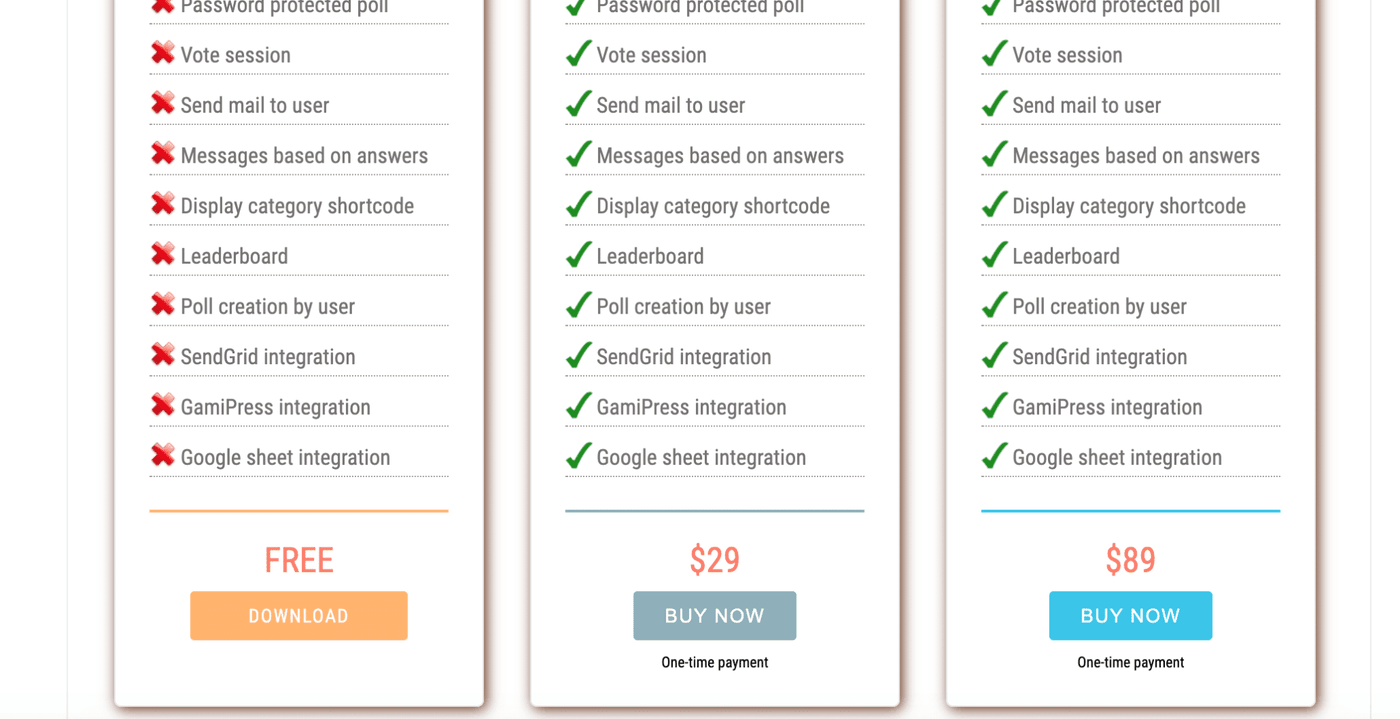Click red X beside free Google sheet integration
This screenshot has height=719, width=1400.
(x=162, y=455)
